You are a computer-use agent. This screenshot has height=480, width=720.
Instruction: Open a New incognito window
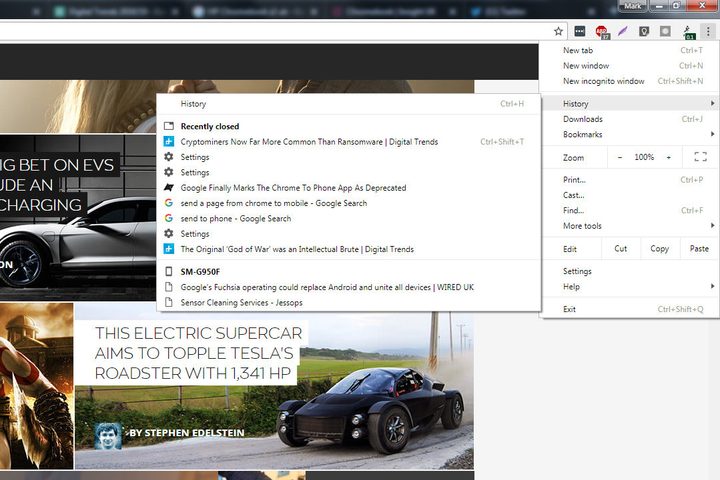pos(630,81)
